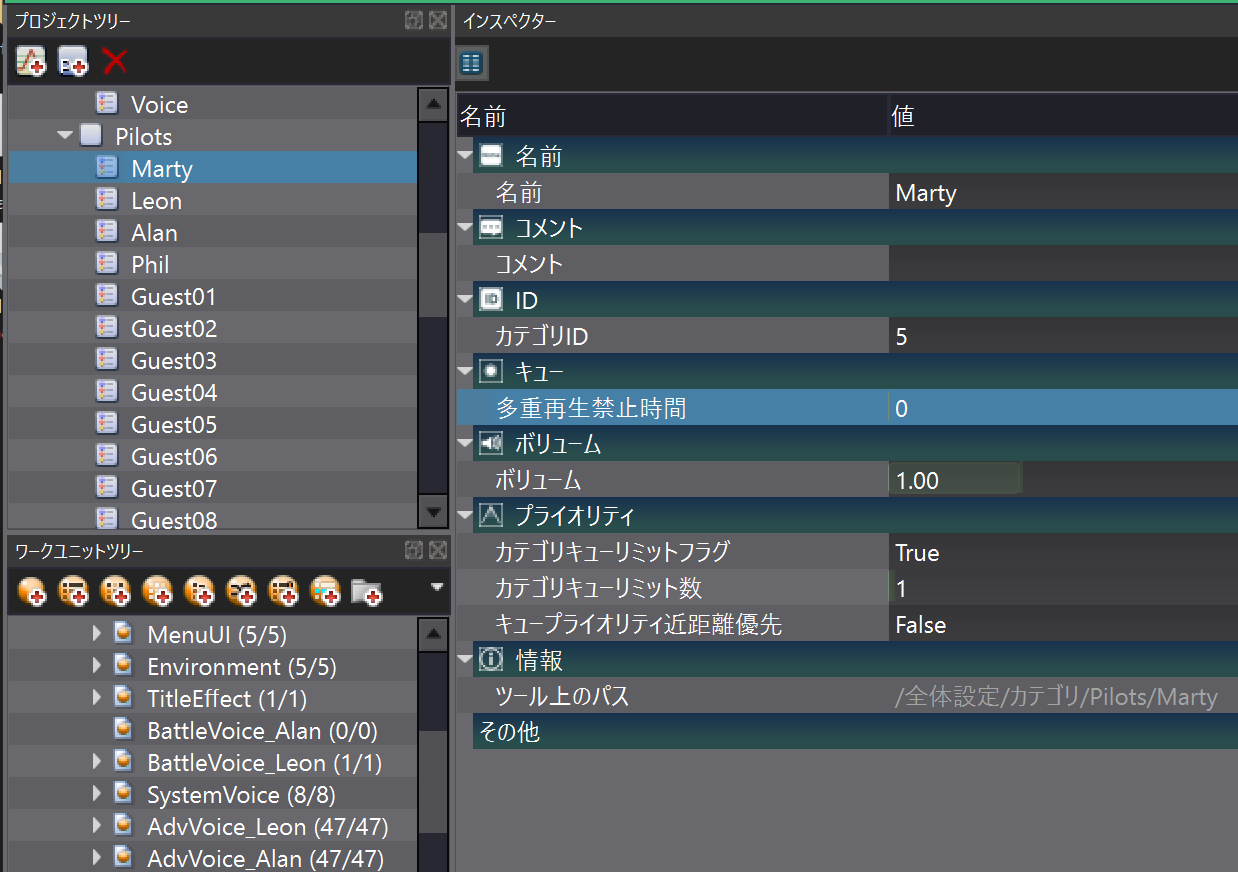This screenshot has width=1238, height=872.
Task: Expand the BattleVoice_Leon node
Action: pos(97,762)
